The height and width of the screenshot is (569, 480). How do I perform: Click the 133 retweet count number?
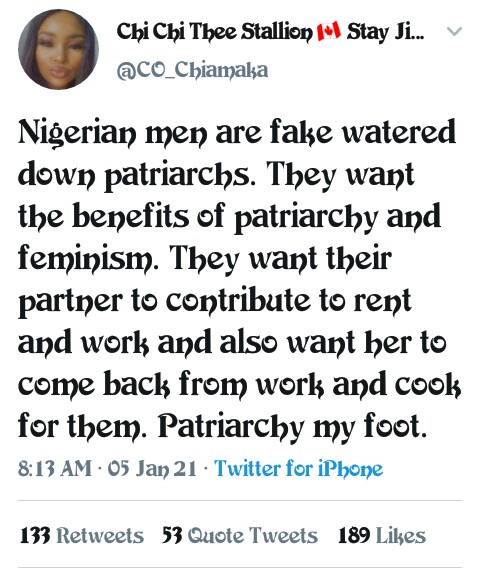click(x=35, y=535)
